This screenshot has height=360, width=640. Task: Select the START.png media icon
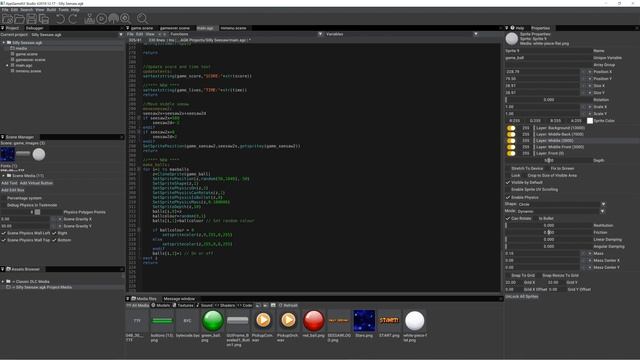(389, 320)
